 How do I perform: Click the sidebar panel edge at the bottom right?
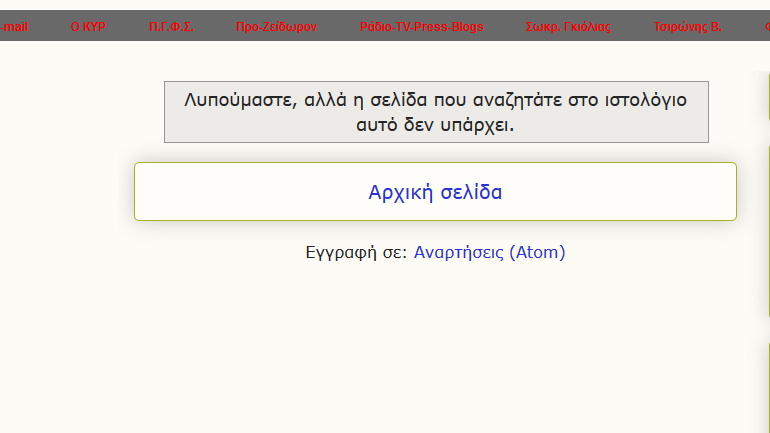(x=766, y=390)
